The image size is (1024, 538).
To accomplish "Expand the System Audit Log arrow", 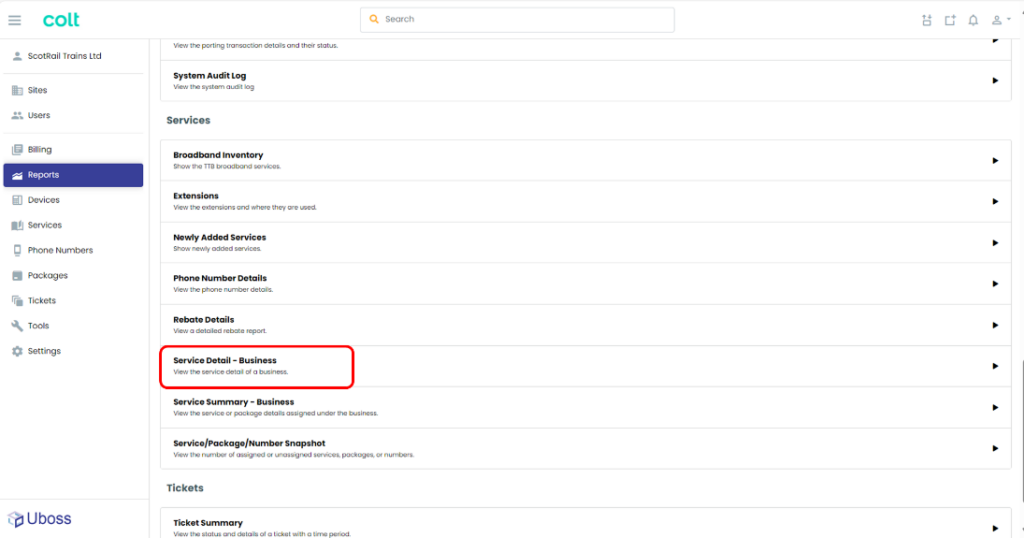I will tap(995, 81).
